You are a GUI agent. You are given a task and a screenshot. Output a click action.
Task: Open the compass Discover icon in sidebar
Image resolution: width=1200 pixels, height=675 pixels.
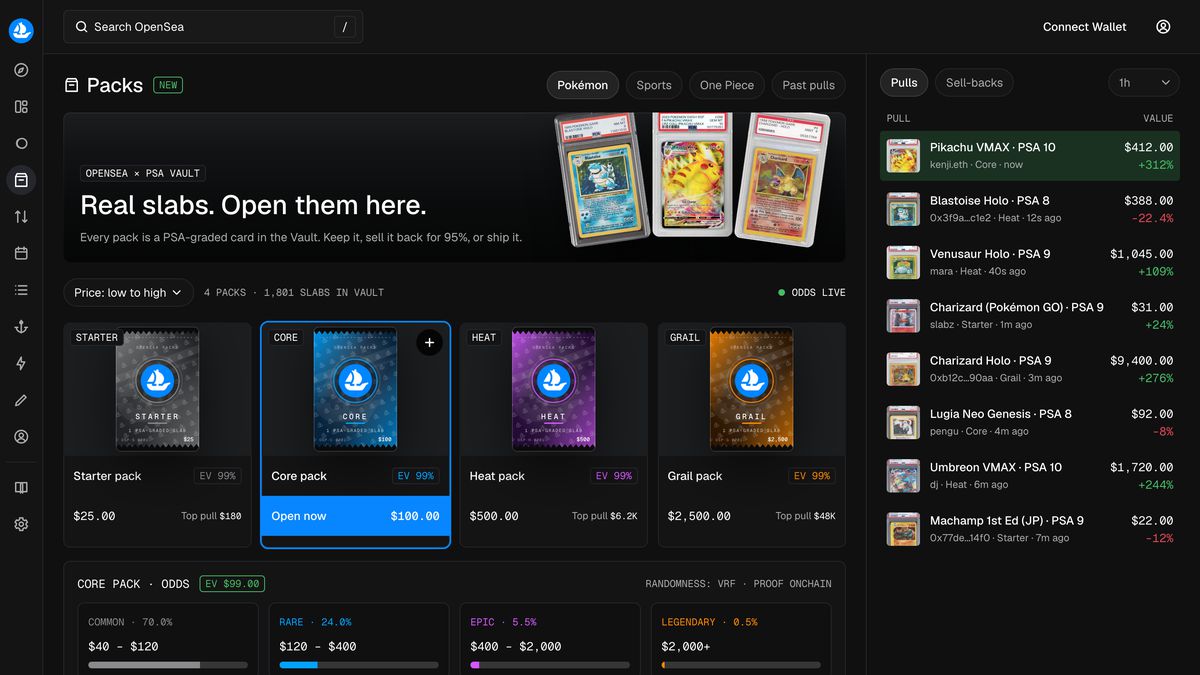point(21,70)
